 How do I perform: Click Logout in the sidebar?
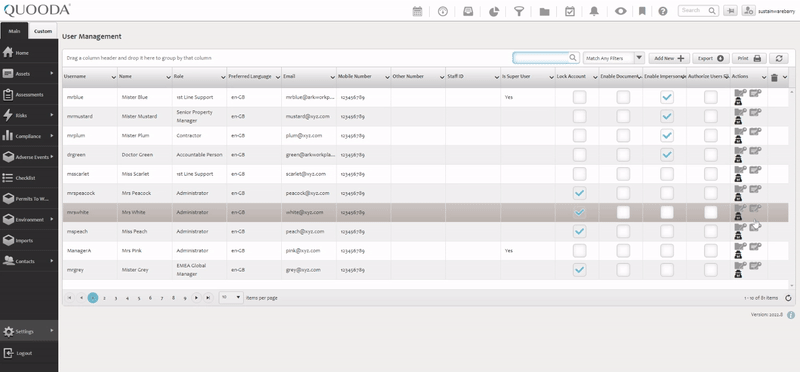[29, 353]
